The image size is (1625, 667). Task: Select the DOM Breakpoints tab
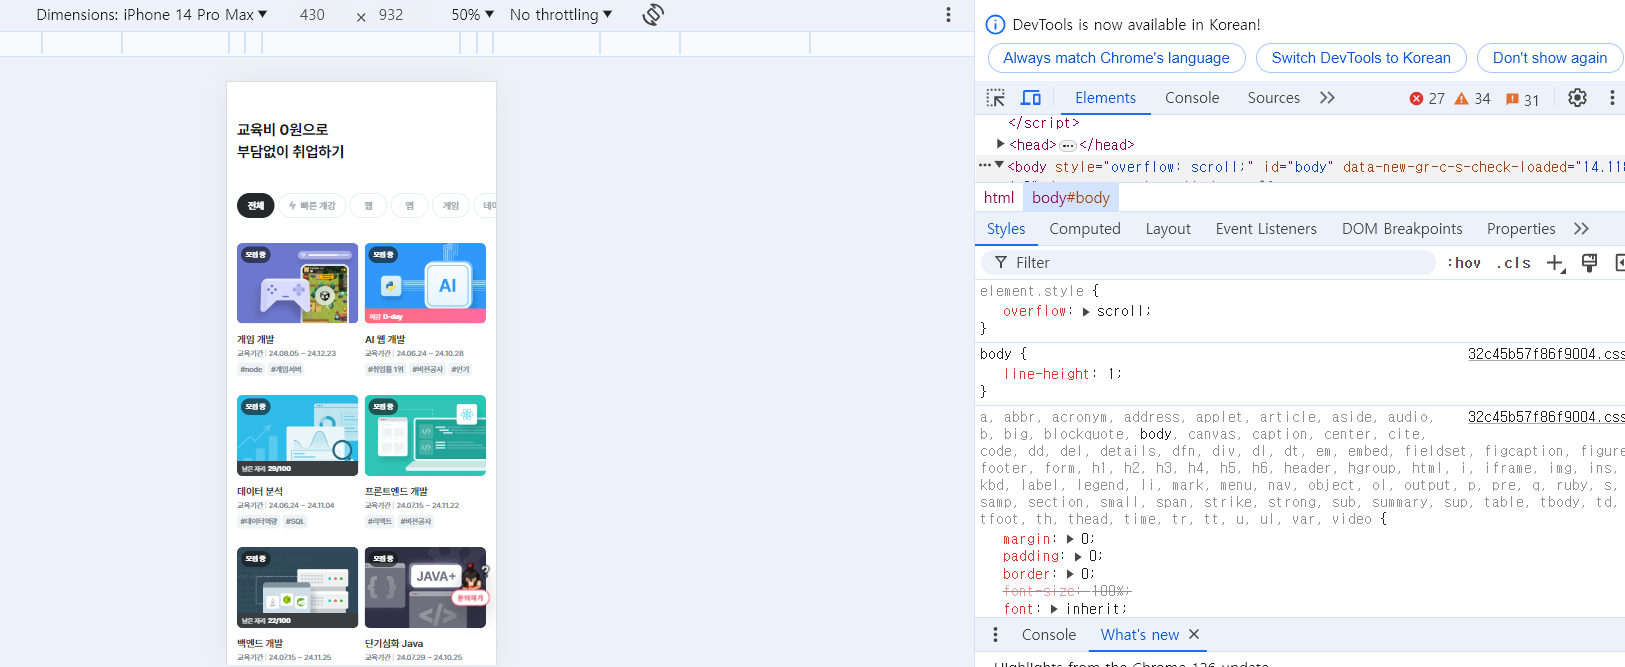coord(1402,229)
